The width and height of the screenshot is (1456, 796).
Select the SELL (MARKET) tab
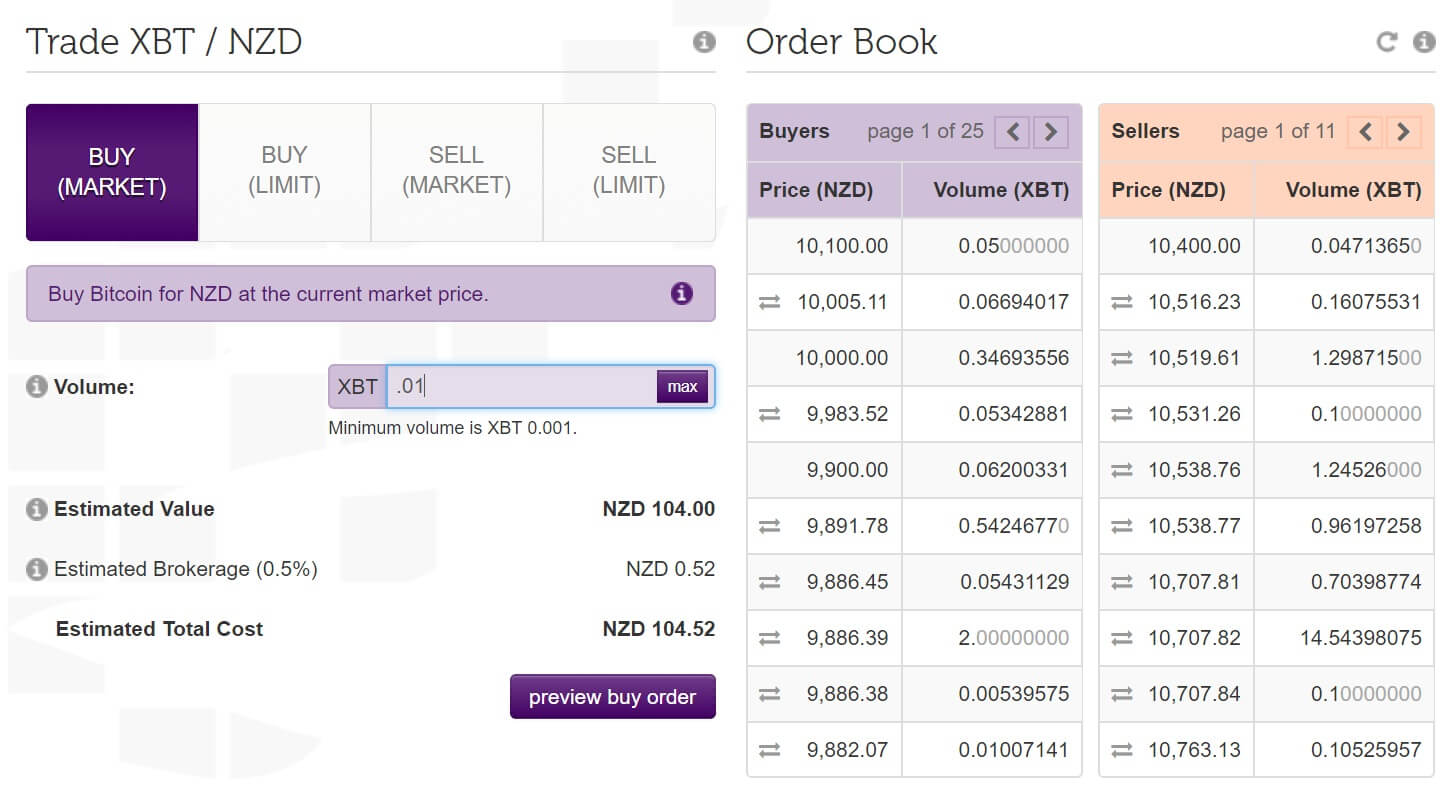pos(456,171)
